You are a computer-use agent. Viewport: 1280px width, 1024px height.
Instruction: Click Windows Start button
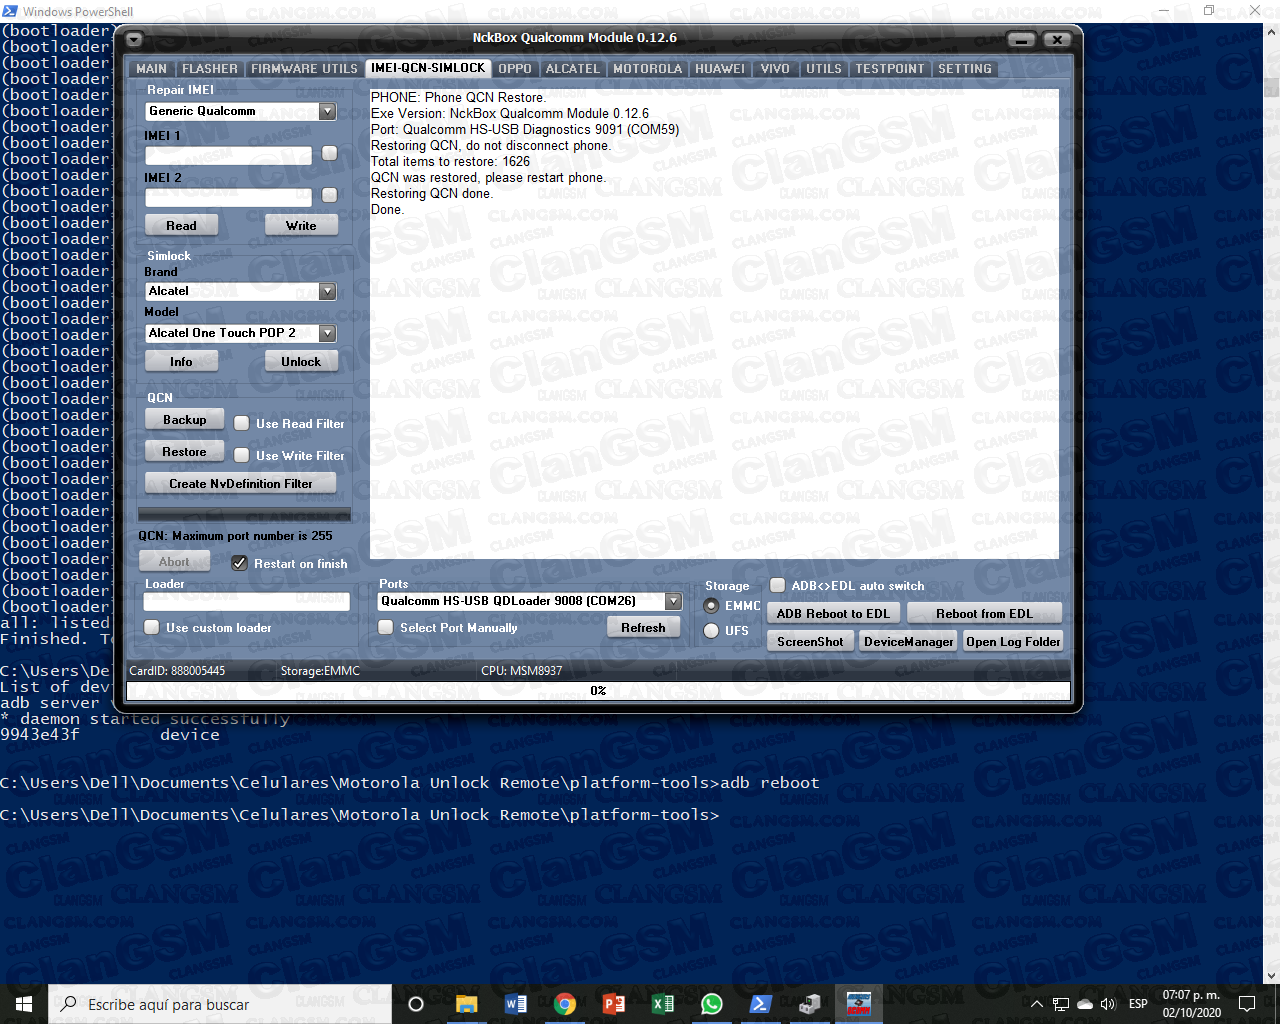[24, 1004]
